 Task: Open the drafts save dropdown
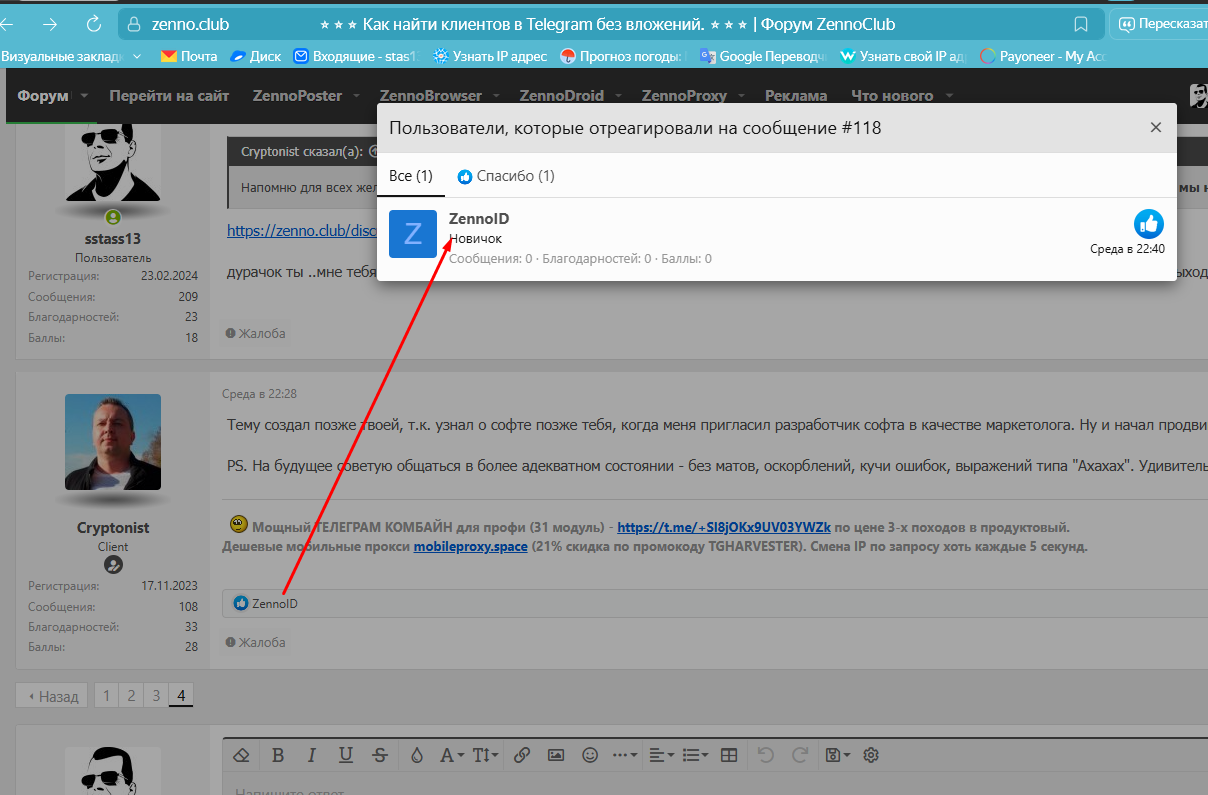click(838, 755)
